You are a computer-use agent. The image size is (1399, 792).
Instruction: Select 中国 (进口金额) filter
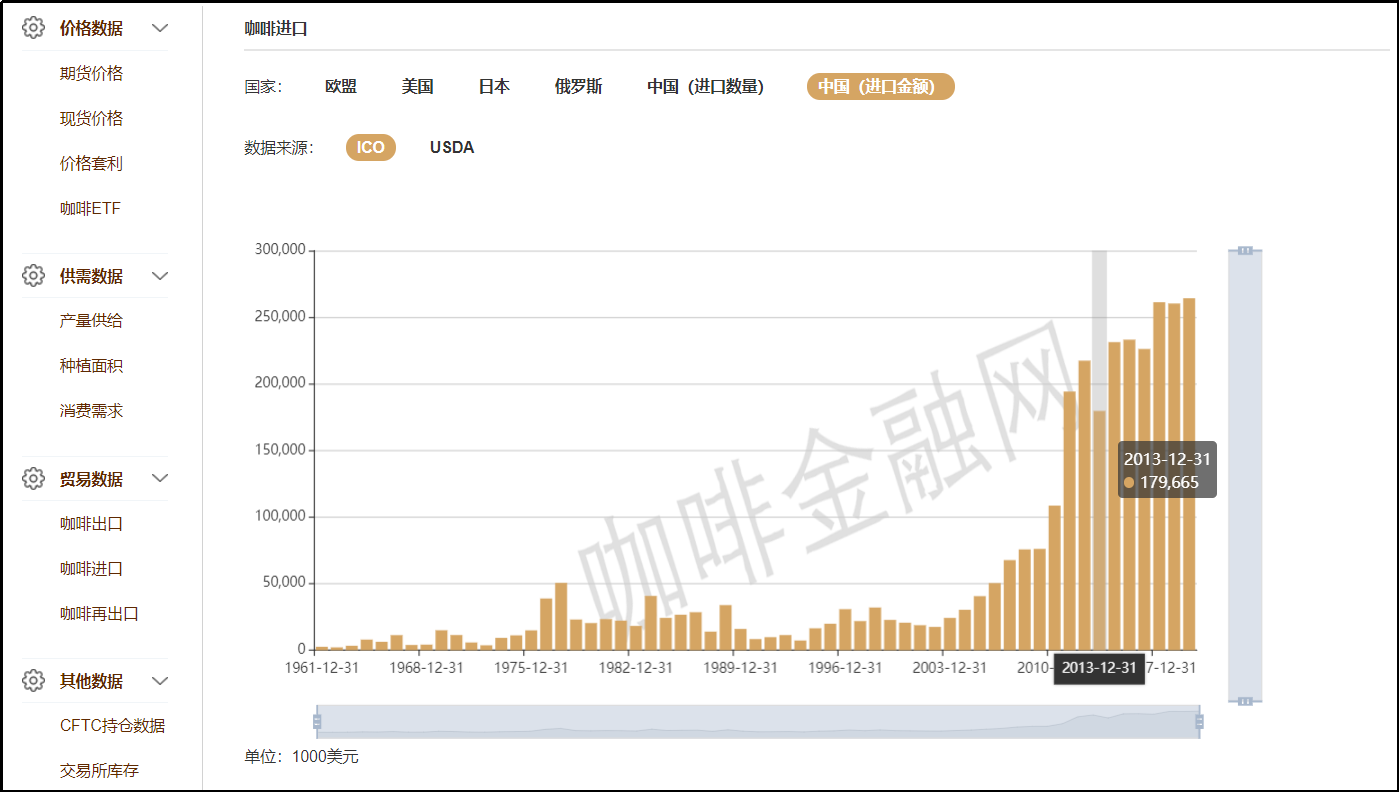[881, 87]
